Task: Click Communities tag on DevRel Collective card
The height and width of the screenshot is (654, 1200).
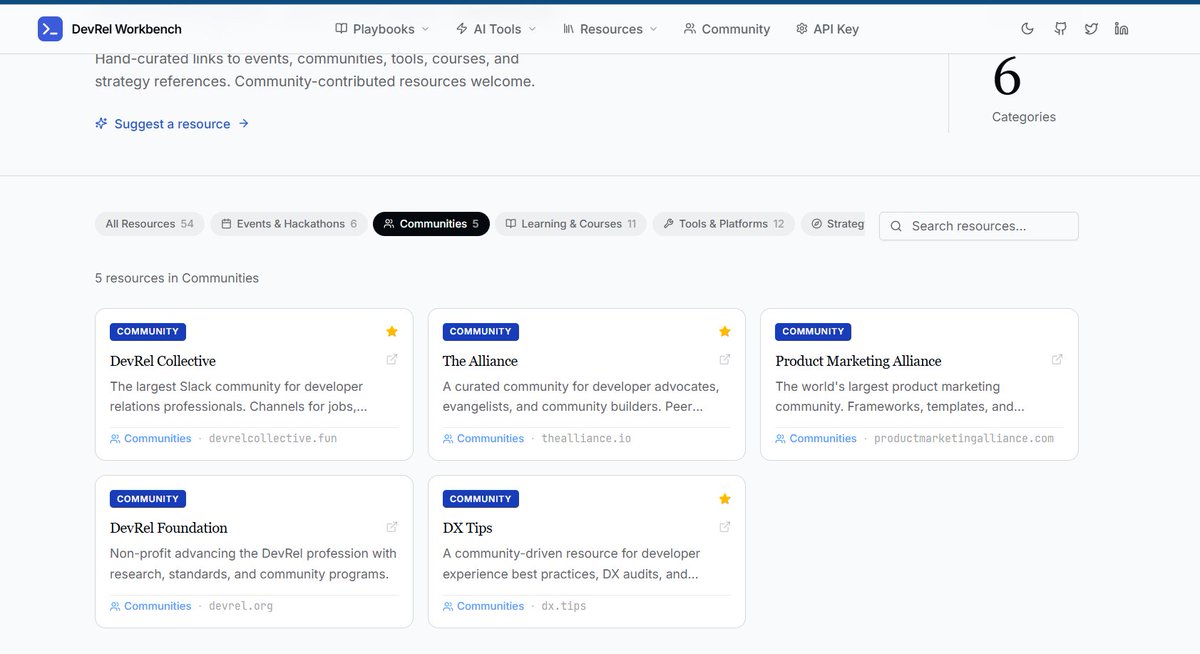Action: click(x=151, y=439)
